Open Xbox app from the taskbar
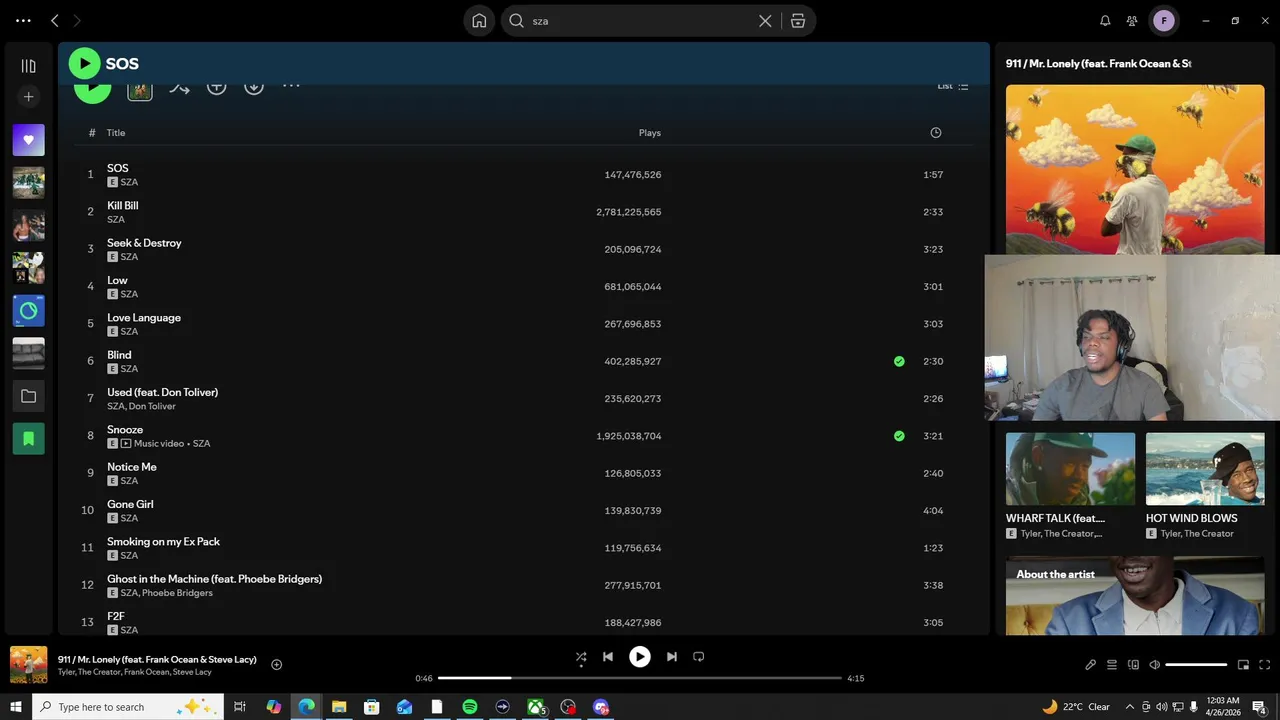This screenshot has height=720, width=1280. [x=536, y=707]
